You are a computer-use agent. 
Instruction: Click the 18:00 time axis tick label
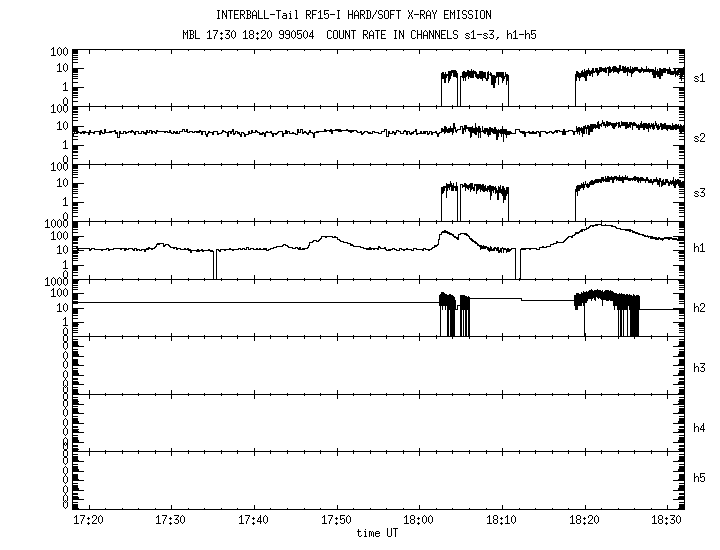(419, 521)
